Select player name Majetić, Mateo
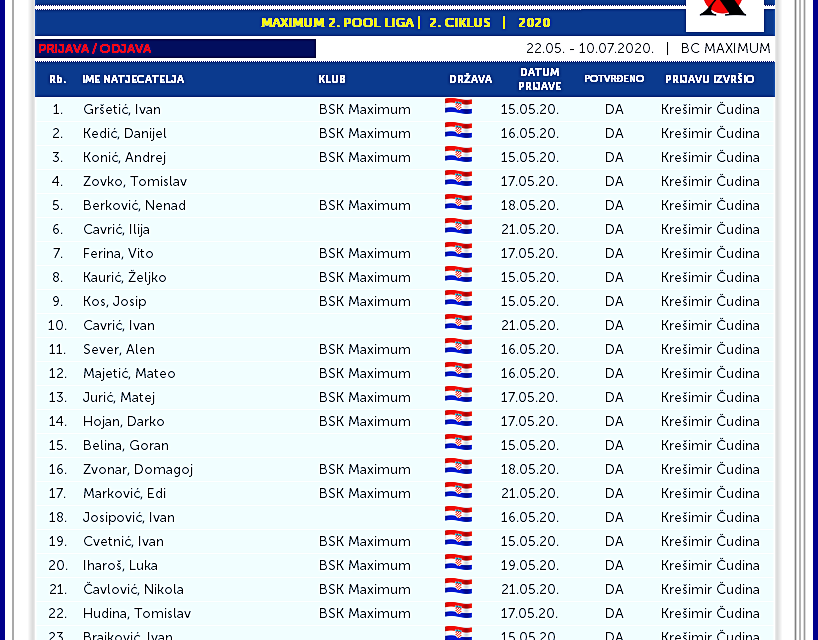This screenshot has height=640, width=818. click(129, 373)
